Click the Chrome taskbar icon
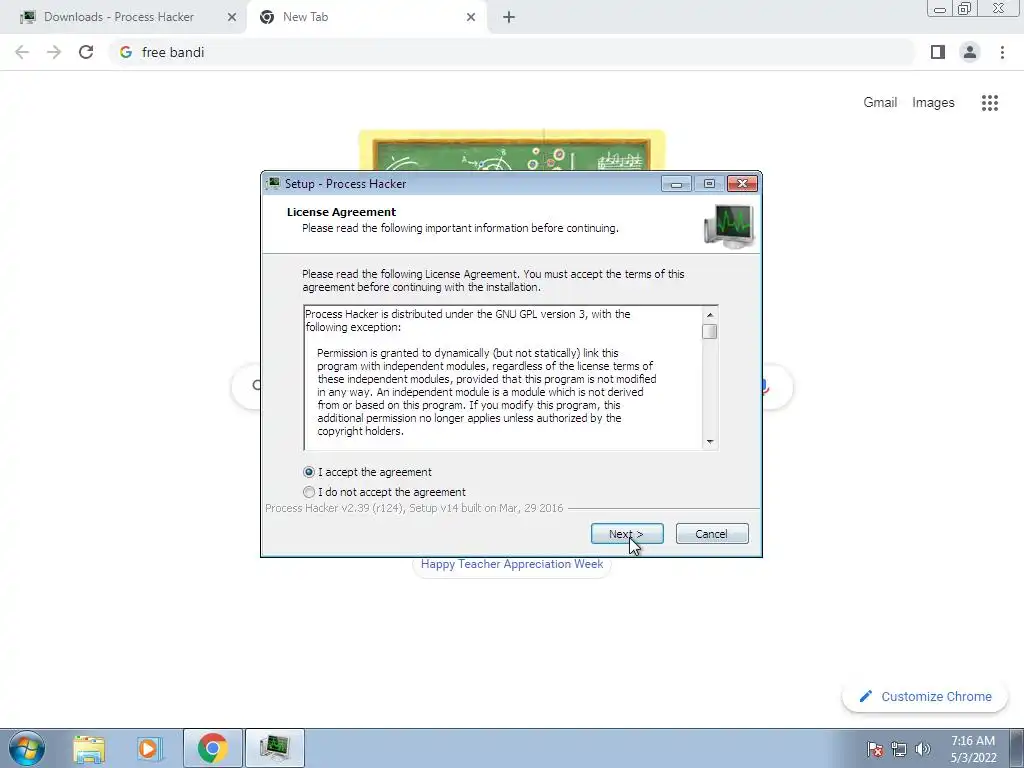The width and height of the screenshot is (1024, 768). [x=213, y=748]
